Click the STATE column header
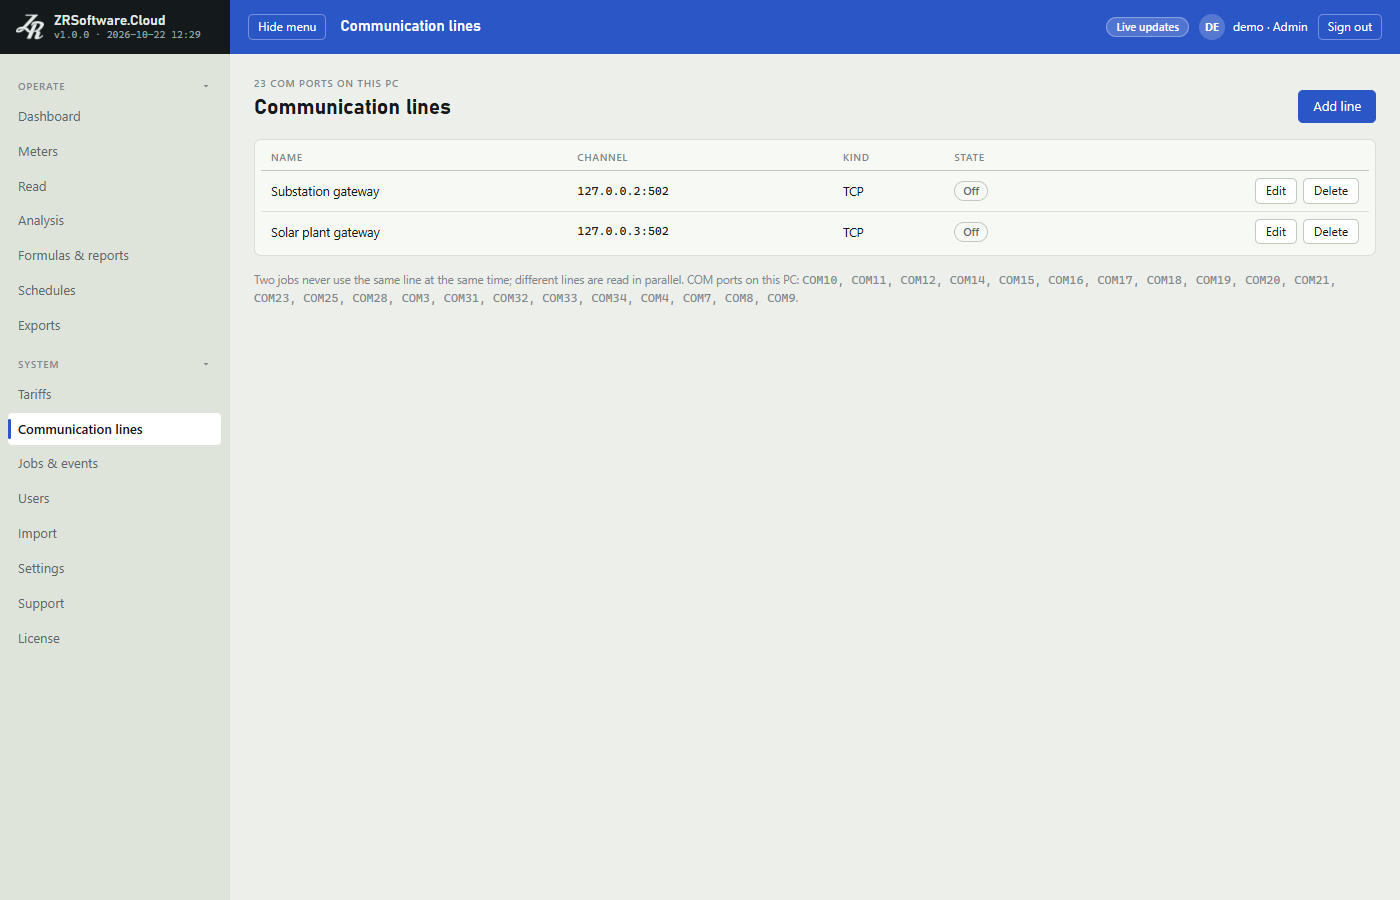This screenshot has width=1400, height=900. pos(969,158)
